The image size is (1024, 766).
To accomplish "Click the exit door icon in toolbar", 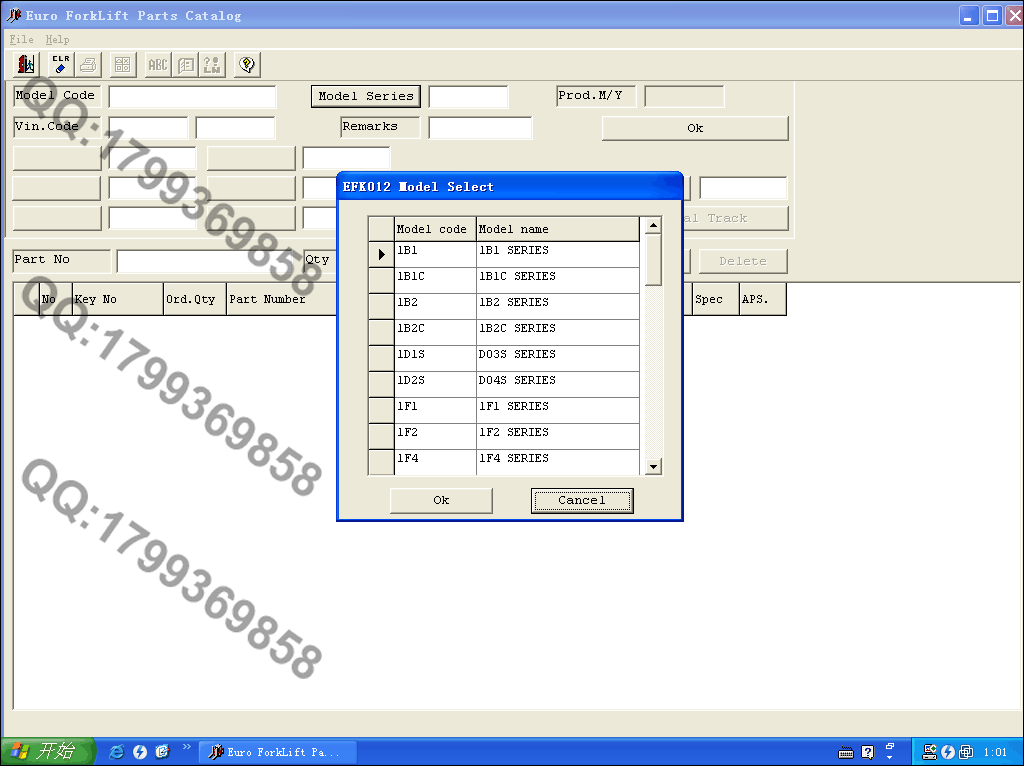I will coord(27,65).
